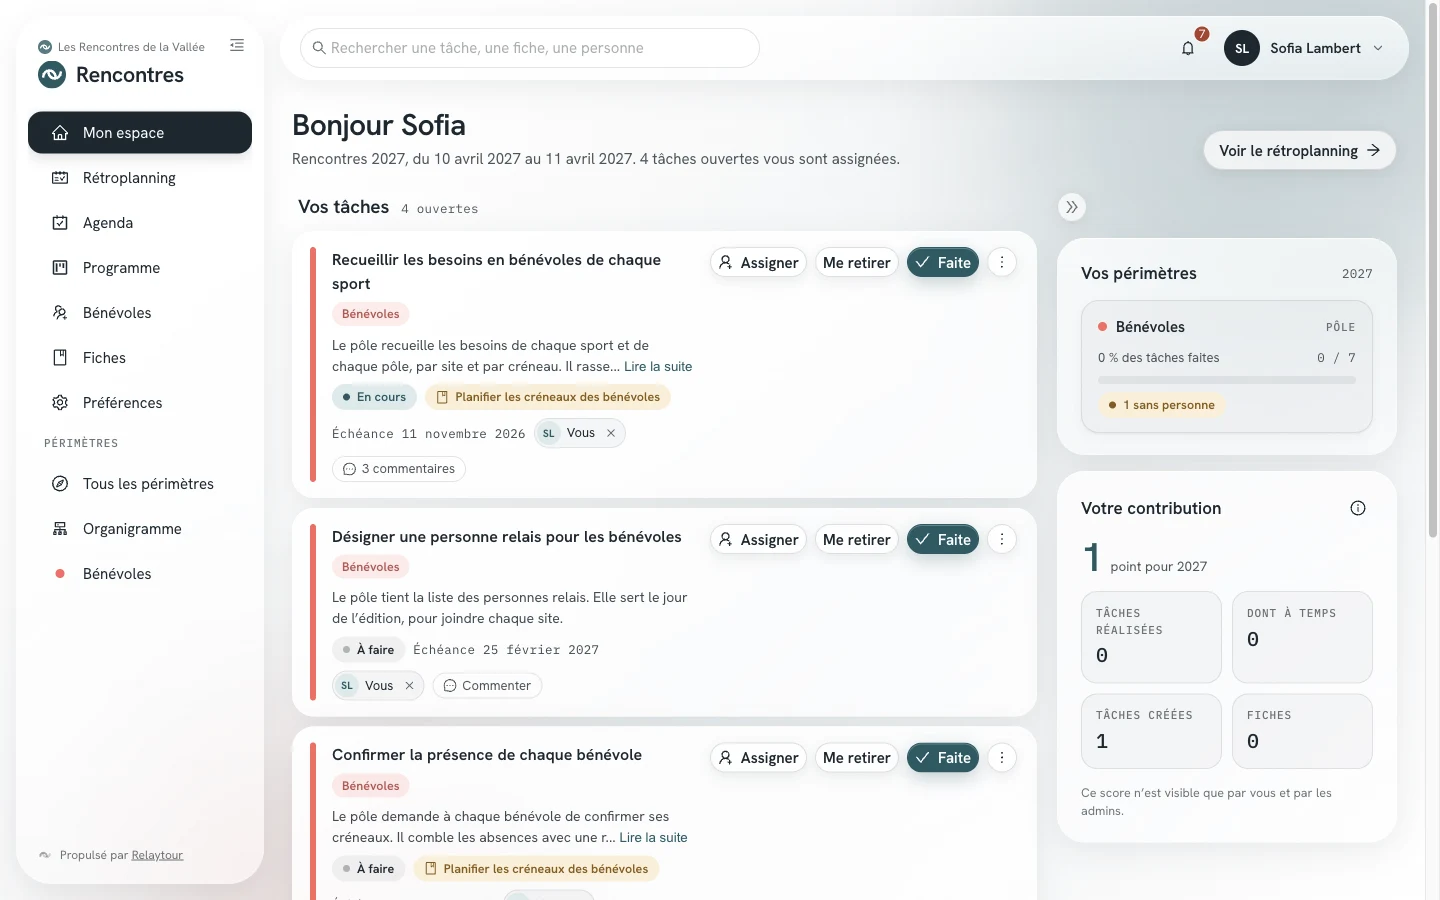Click Me retirer on Confirmer la présence task
The width and height of the screenshot is (1440, 900).
[857, 758]
